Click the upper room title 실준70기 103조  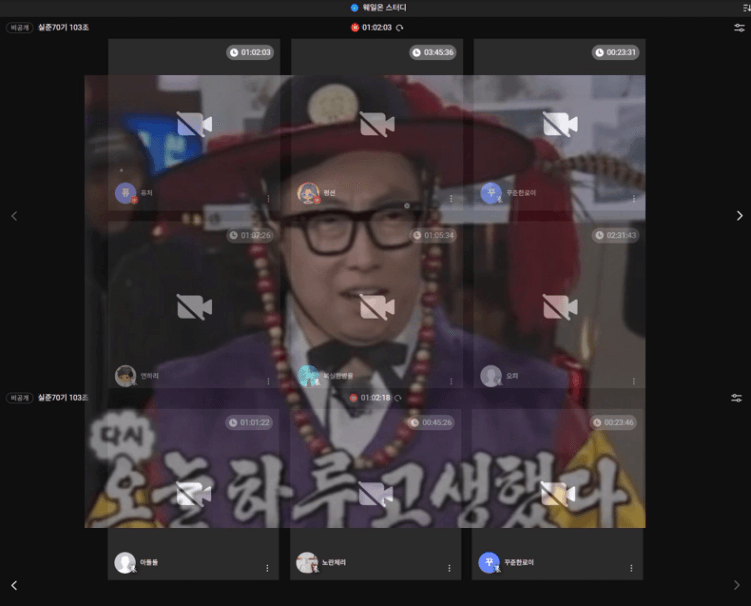click(63, 28)
